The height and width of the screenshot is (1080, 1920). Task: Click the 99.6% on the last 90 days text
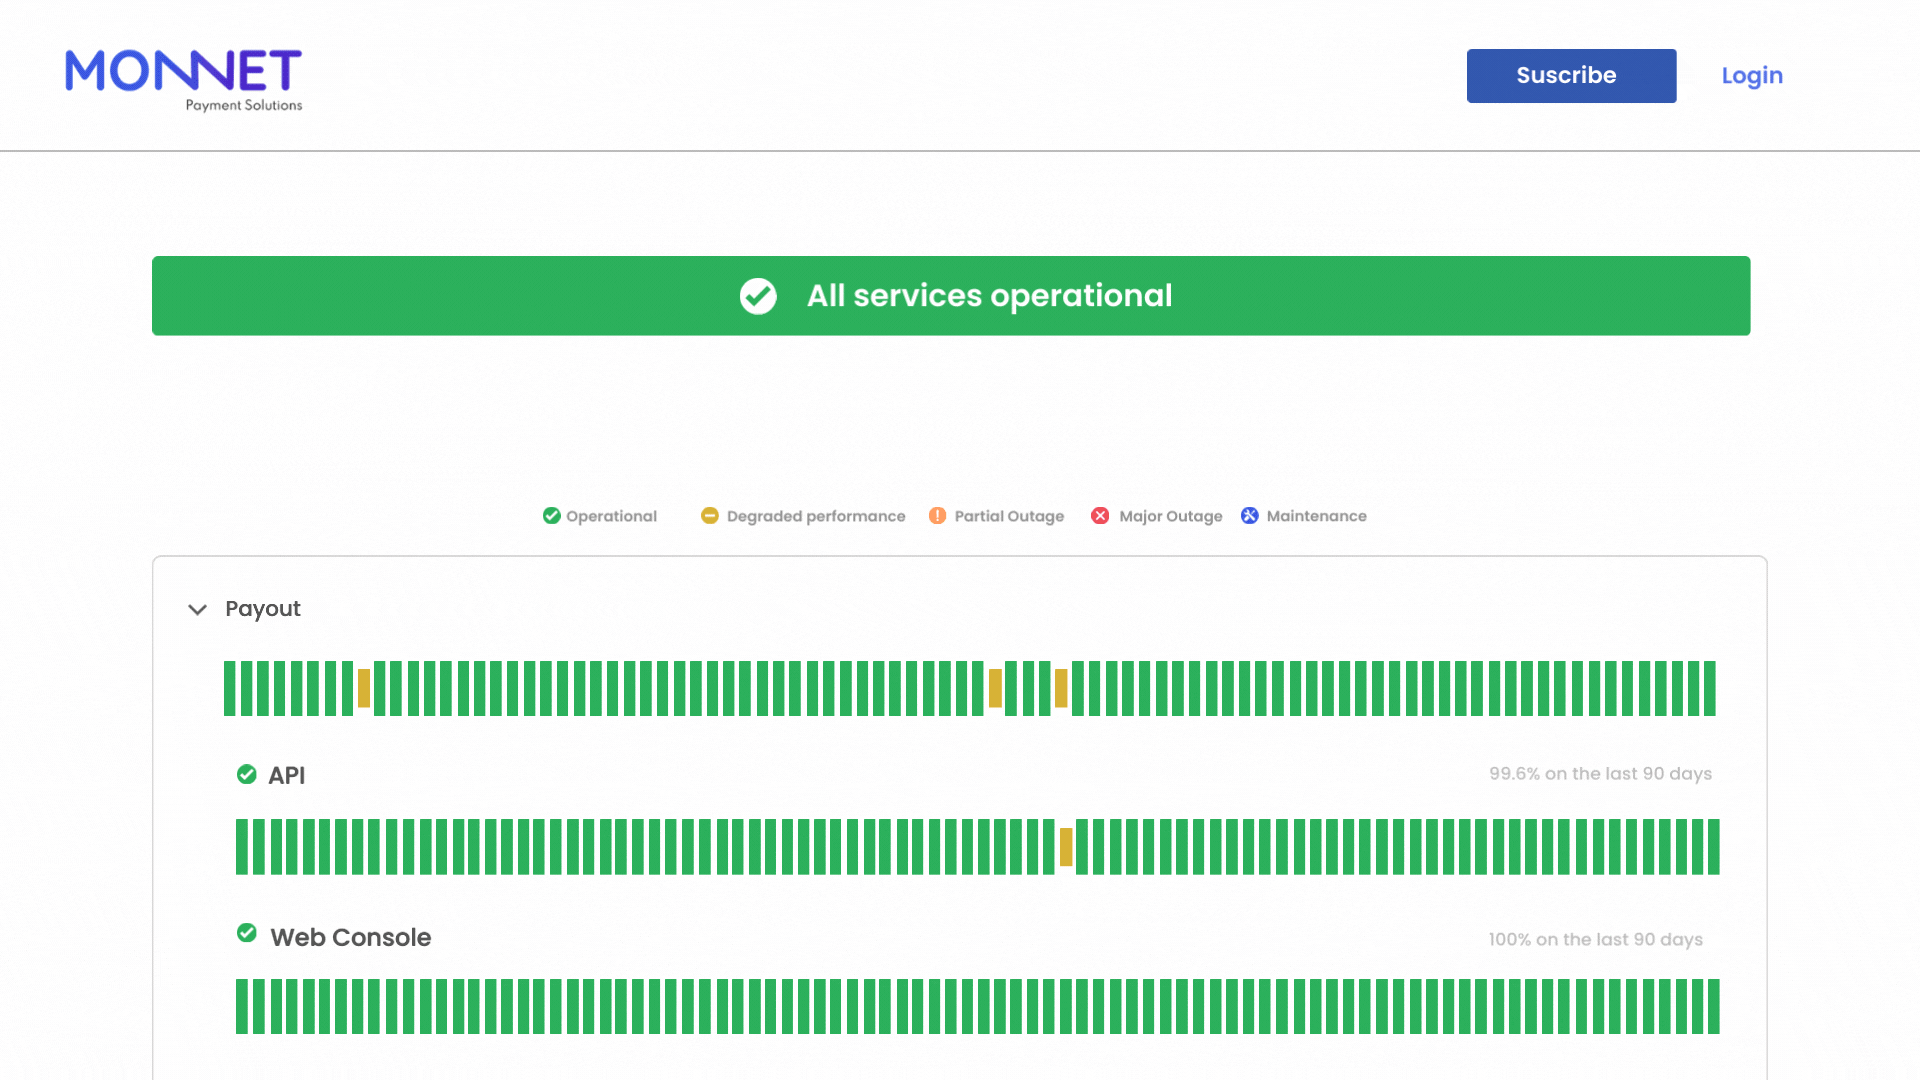click(1599, 774)
